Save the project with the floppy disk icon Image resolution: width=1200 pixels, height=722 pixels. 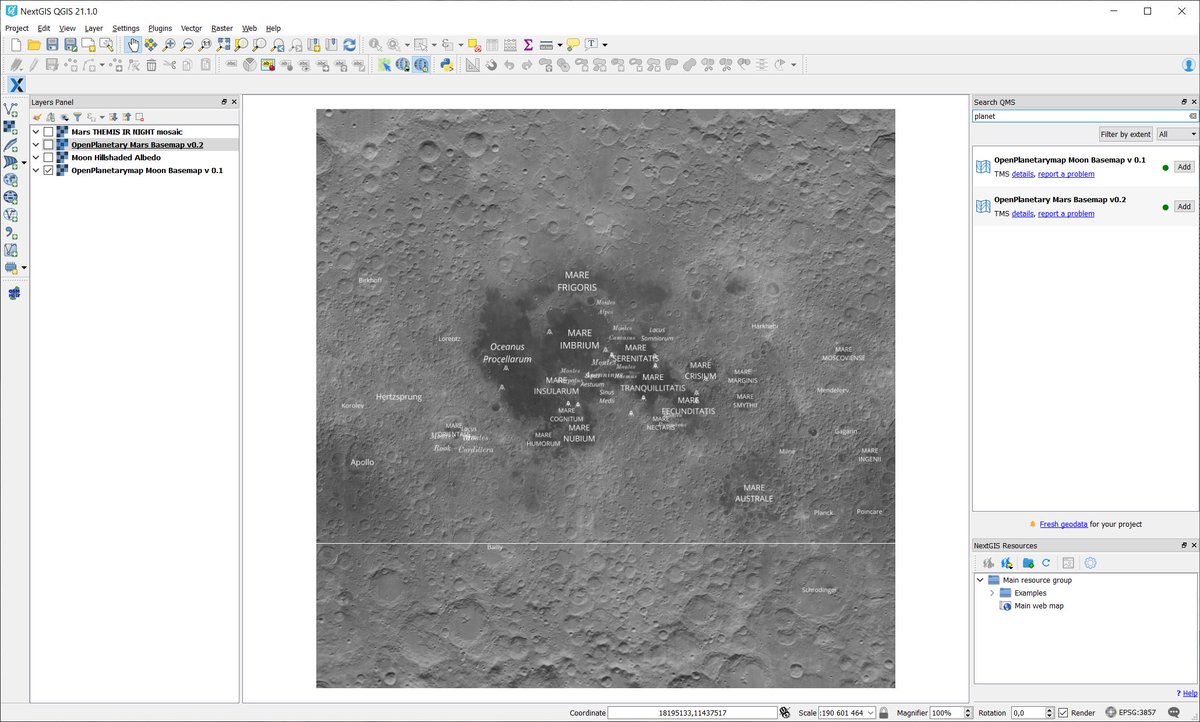coord(52,45)
